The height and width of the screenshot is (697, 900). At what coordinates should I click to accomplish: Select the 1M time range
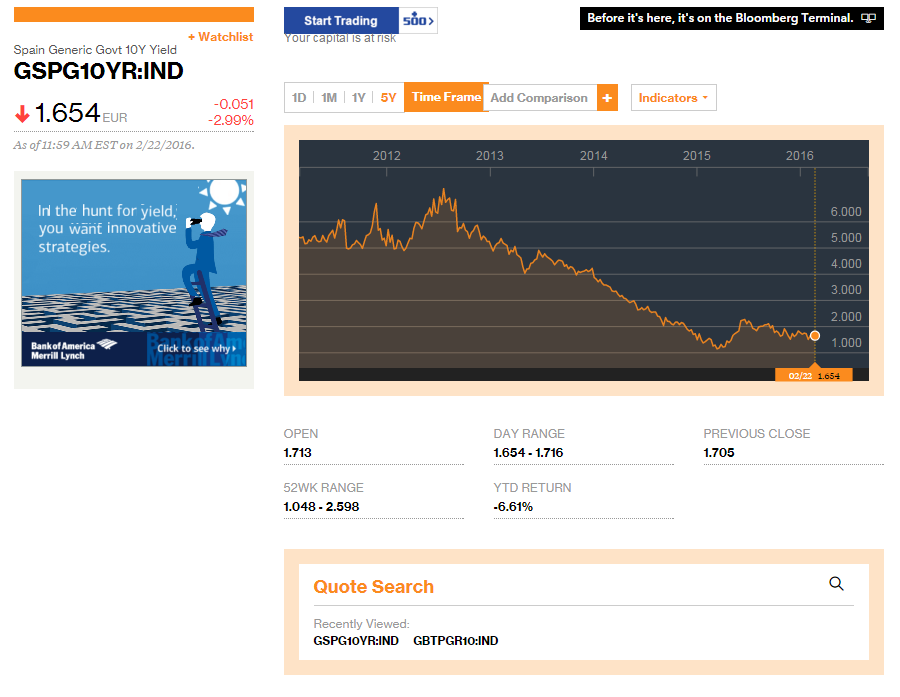tap(329, 98)
